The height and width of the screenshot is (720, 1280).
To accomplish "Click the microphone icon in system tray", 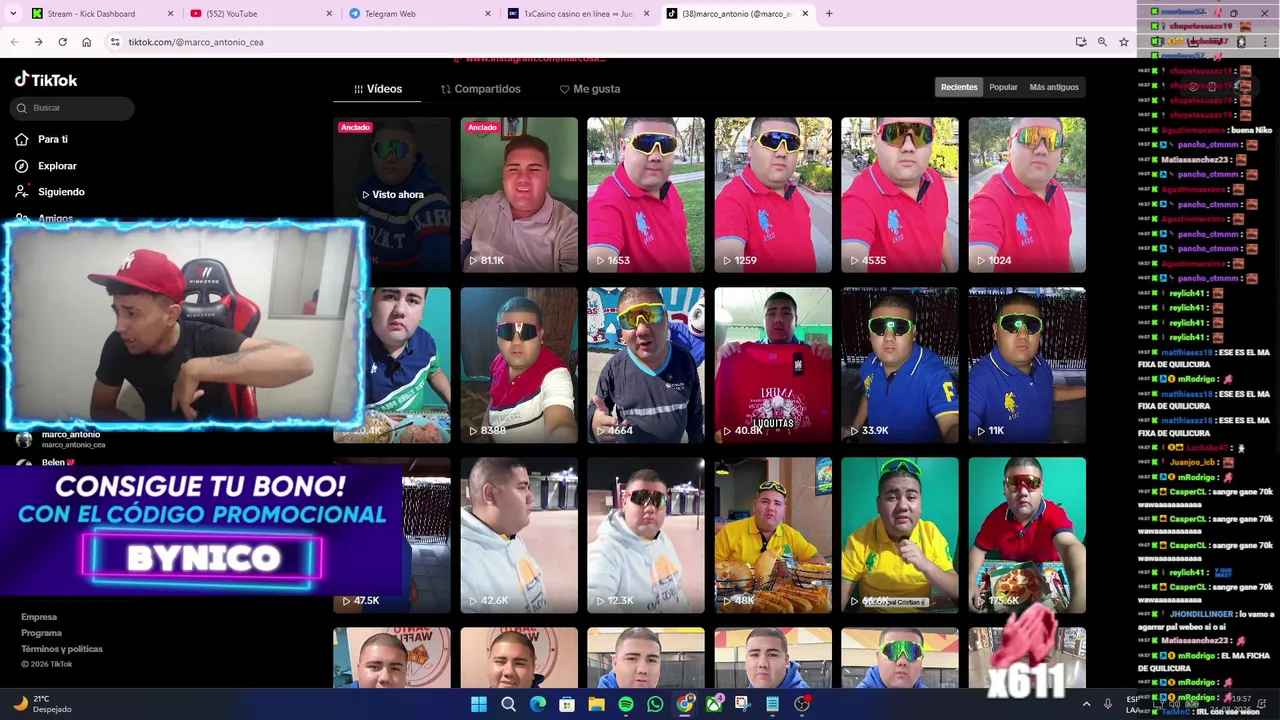I will [x=1107, y=704].
